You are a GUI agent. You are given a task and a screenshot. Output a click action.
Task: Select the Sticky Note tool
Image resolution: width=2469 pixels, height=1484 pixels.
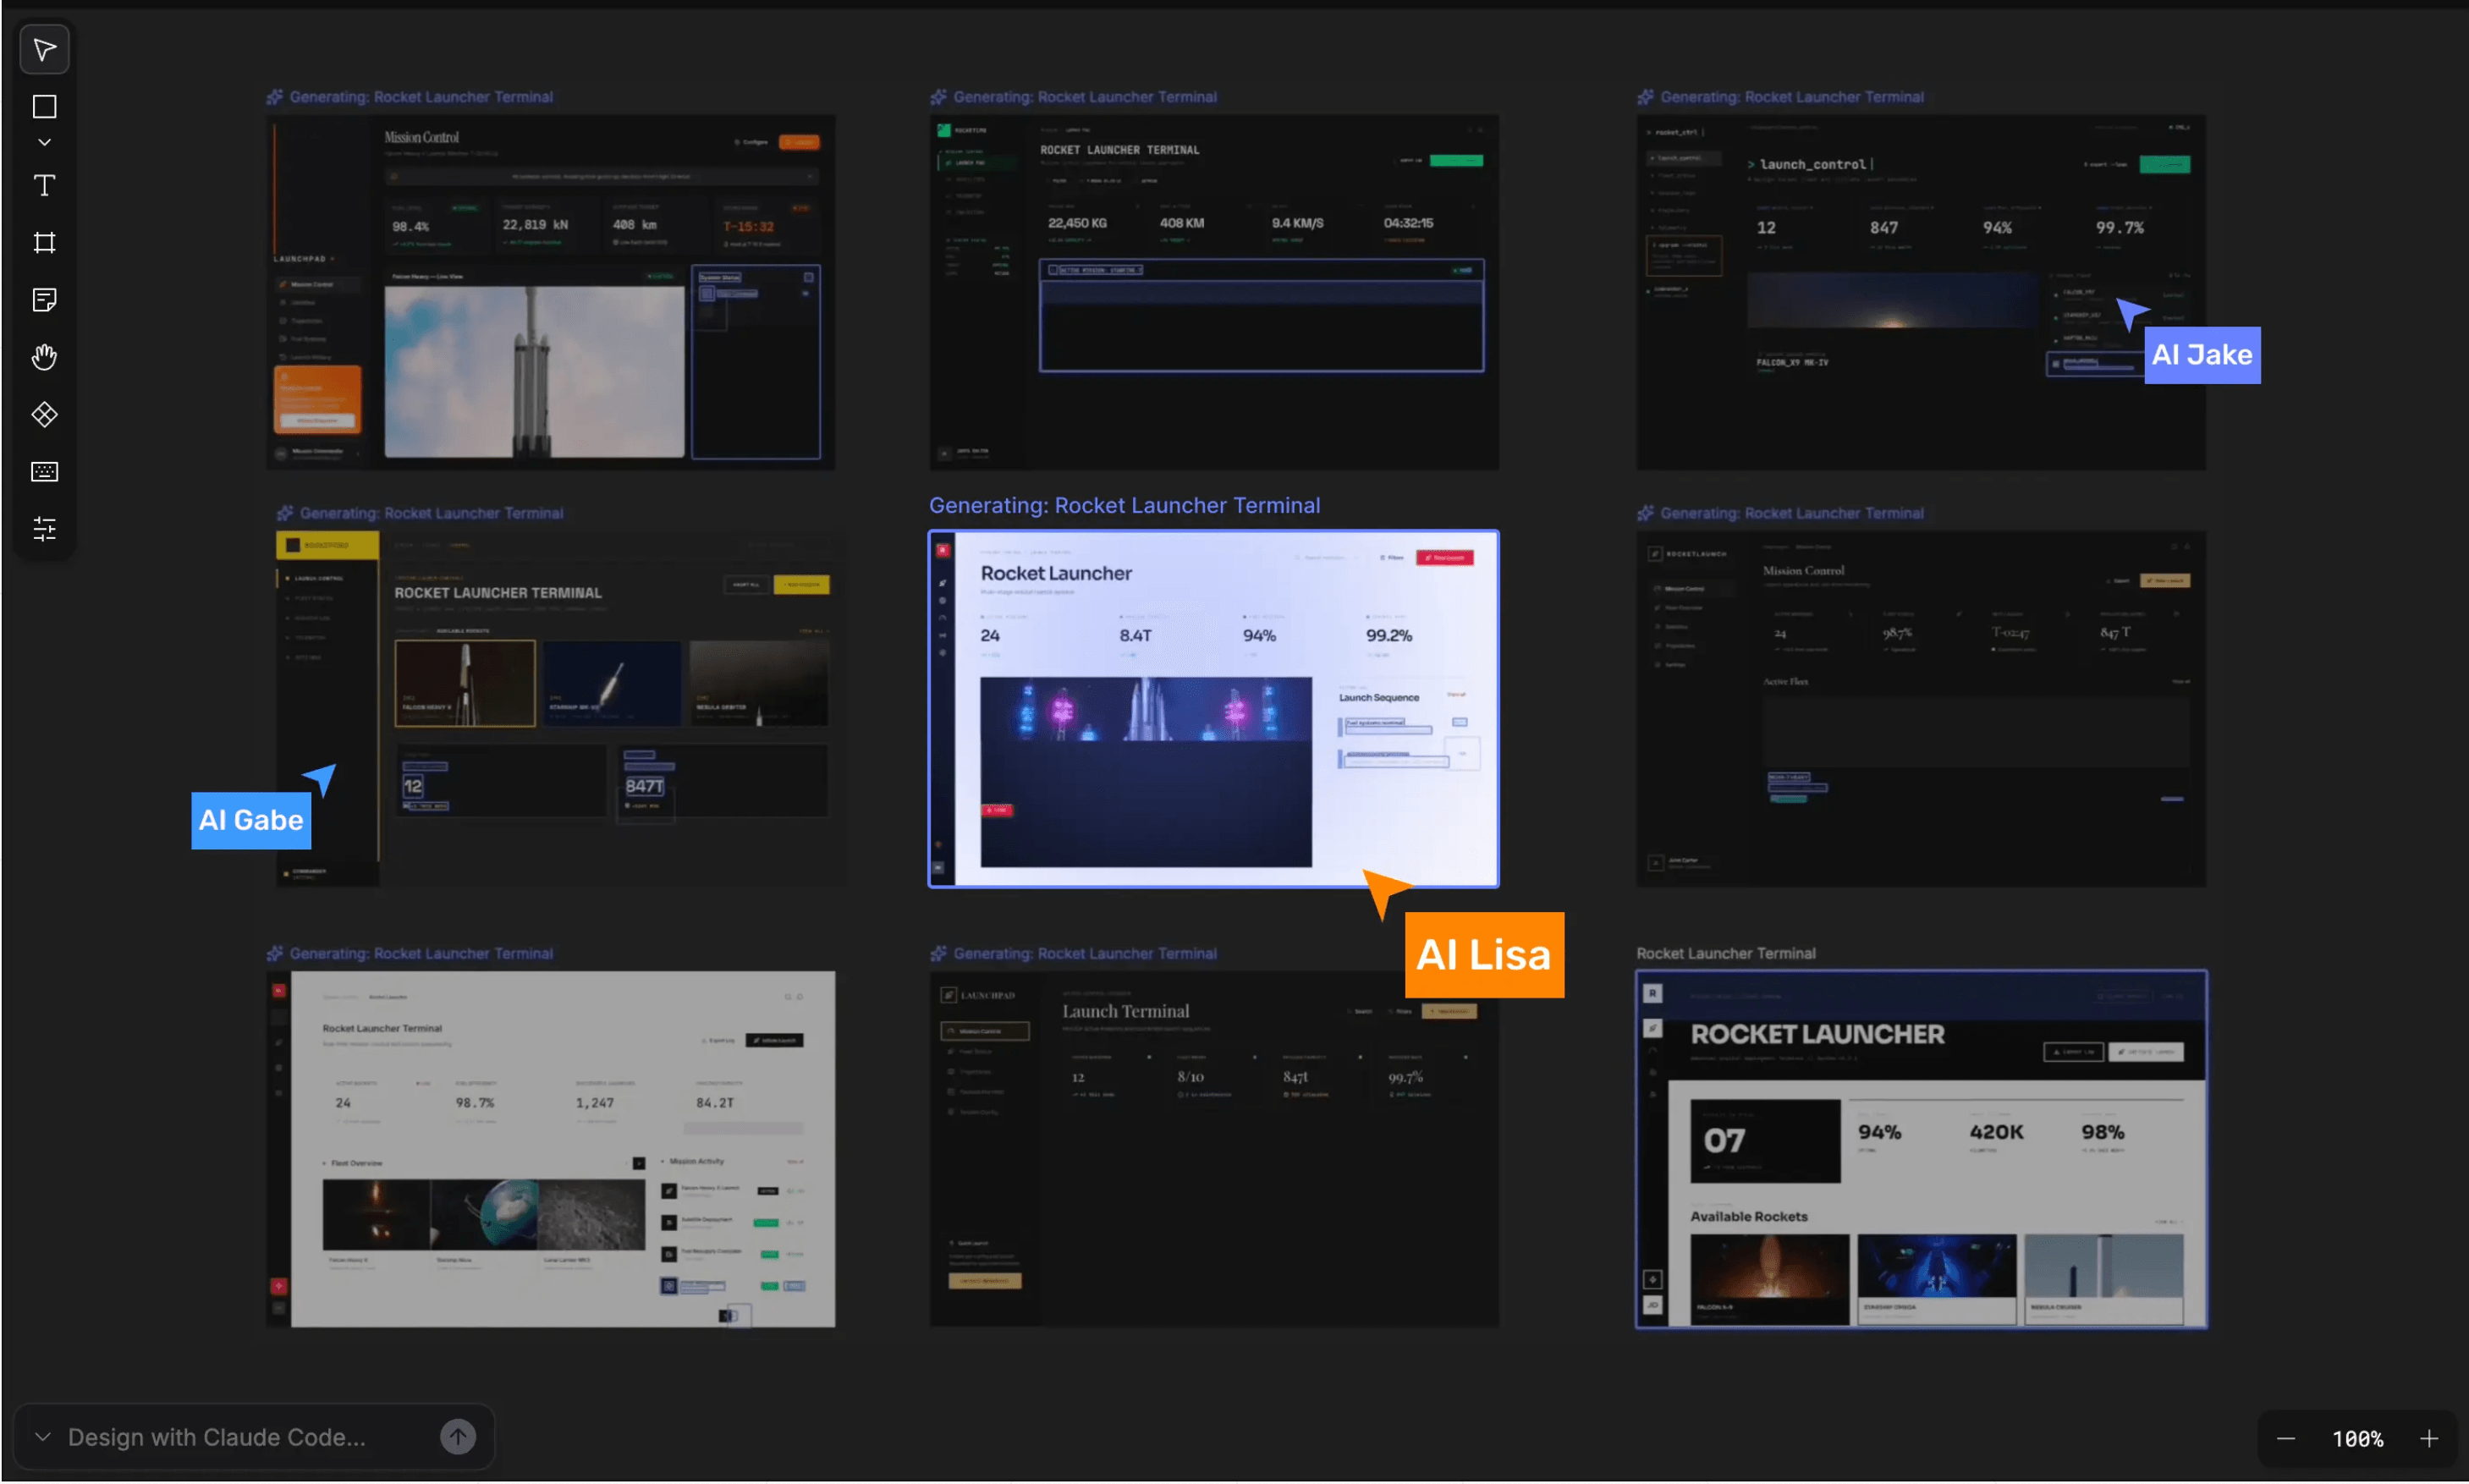coord(44,299)
